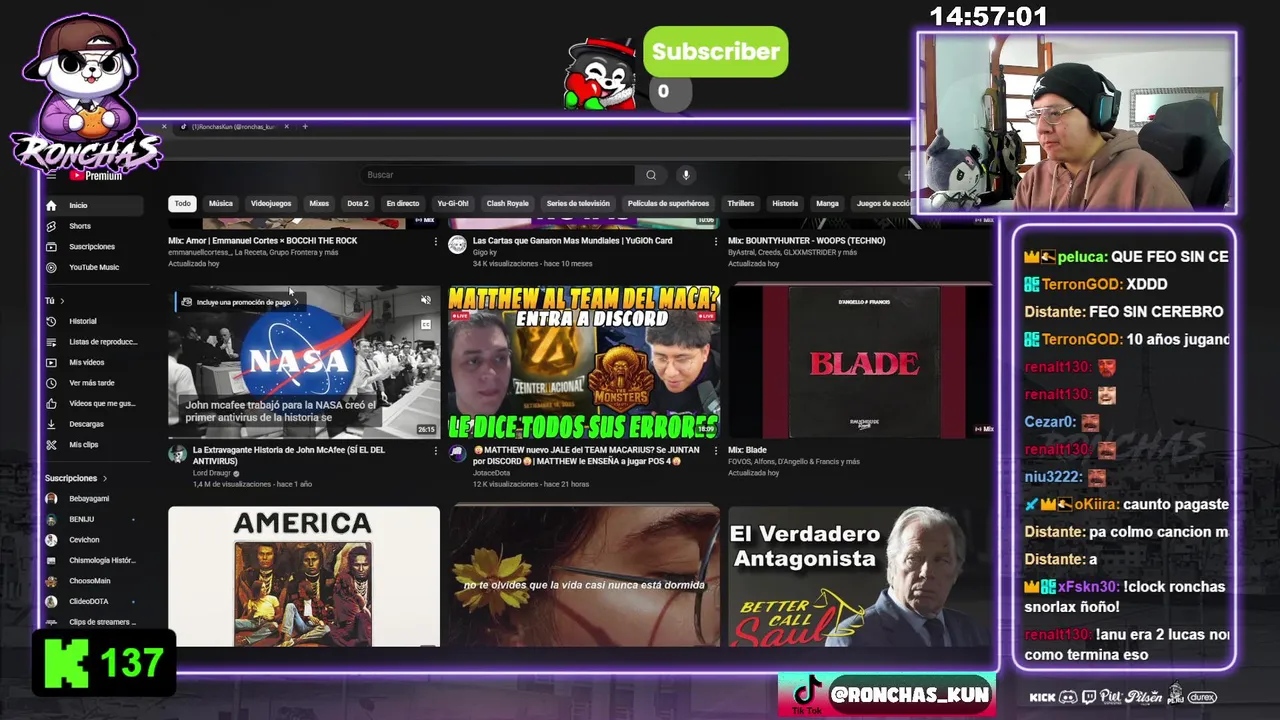The height and width of the screenshot is (720, 1280).
Task: Select the Historia filter chip
Action: [x=785, y=204]
